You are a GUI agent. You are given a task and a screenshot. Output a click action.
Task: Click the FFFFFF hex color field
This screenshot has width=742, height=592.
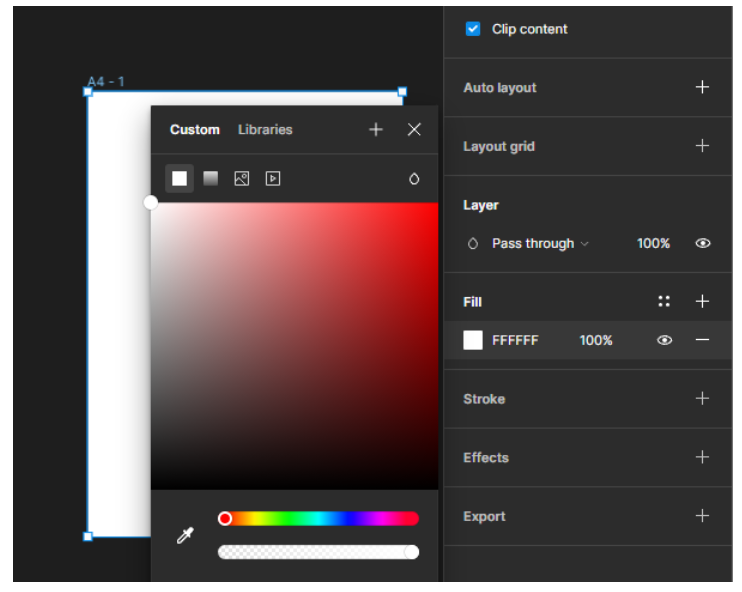click(x=515, y=340)
